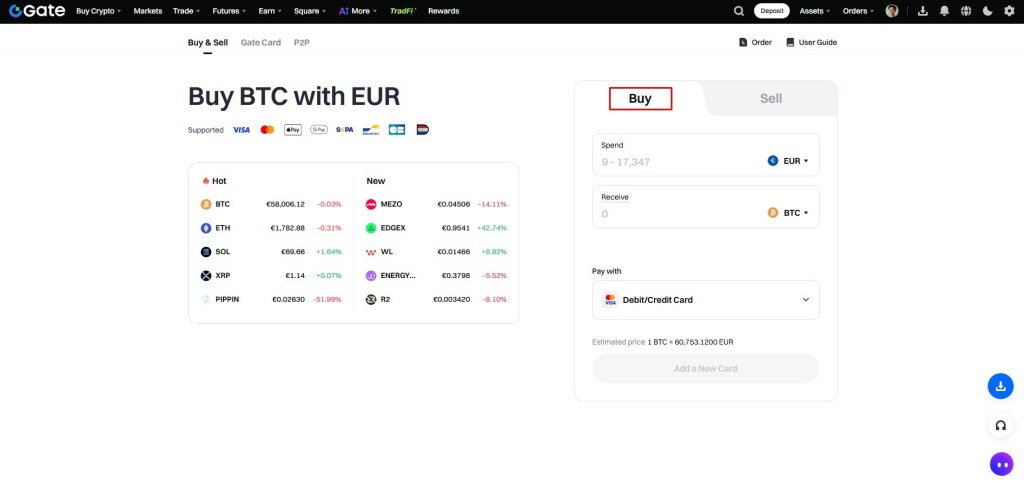Expand the Futures menu

click(229, 11)
